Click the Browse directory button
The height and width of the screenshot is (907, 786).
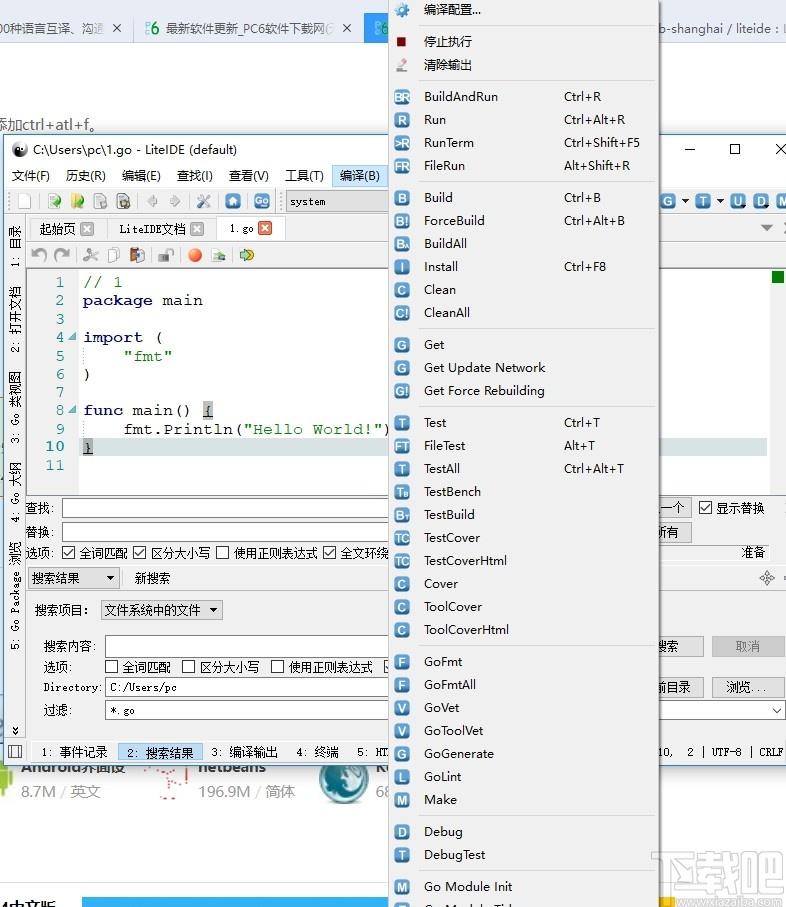(747, 687)
